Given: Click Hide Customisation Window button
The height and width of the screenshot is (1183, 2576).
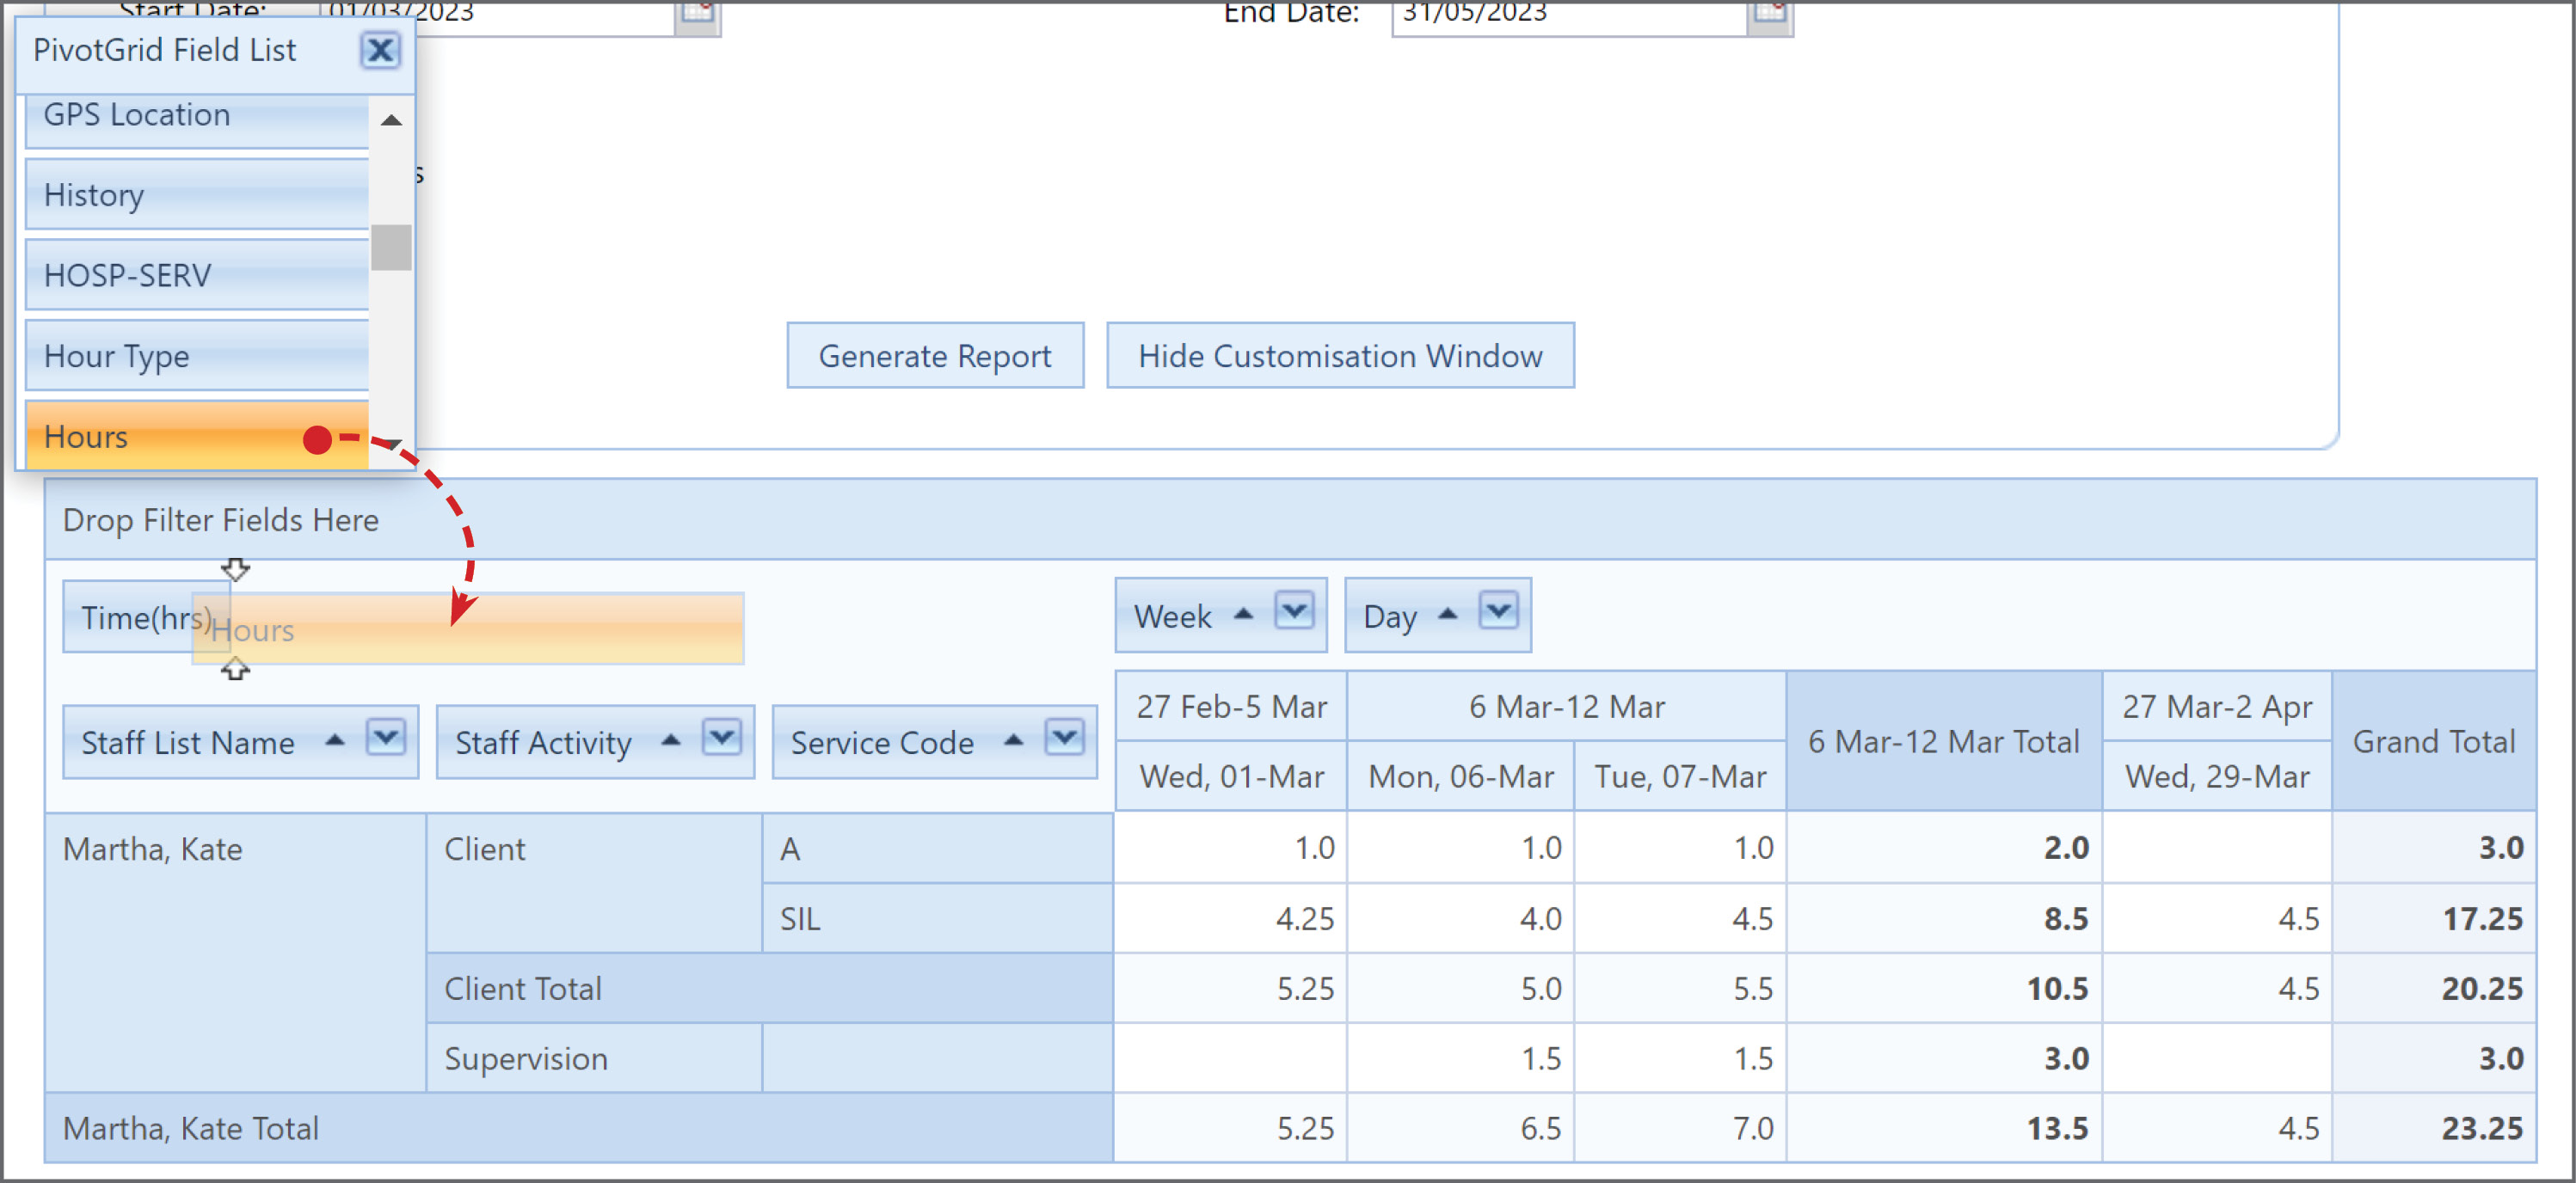Looking at the screenshot, I should click(x=1340, y=355).
